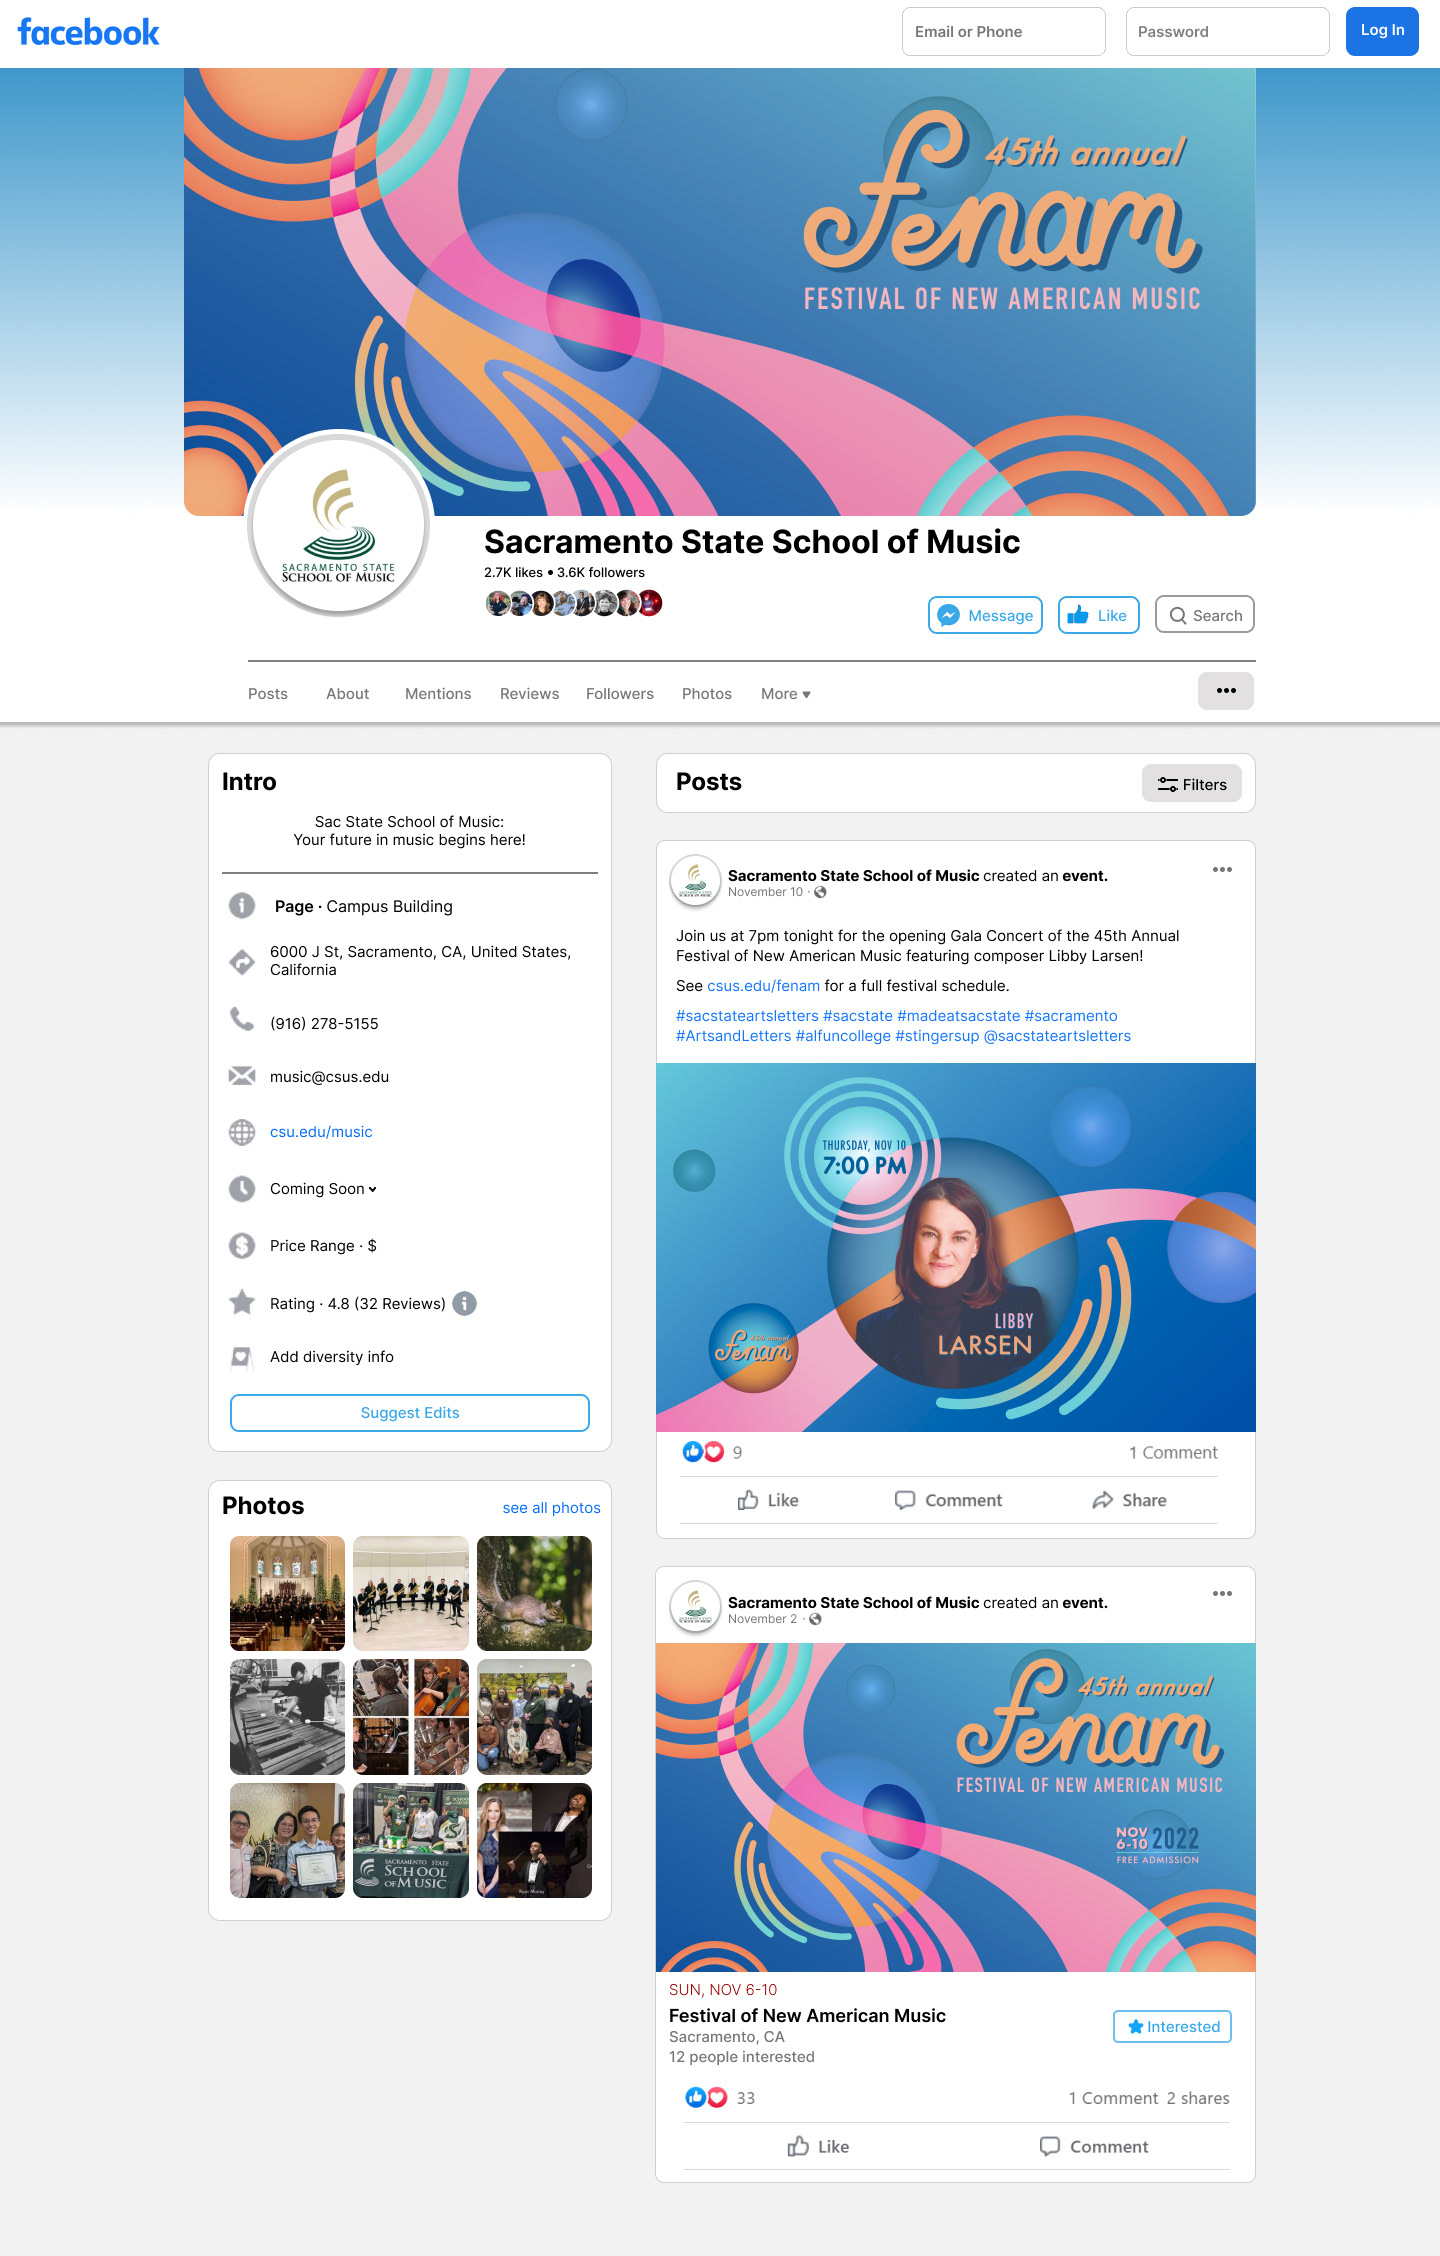Image resolution: width=1440 pixels, height=2256 pixels.
Task: Click the directions icon beside address
Action: click(x=242, y=962)
